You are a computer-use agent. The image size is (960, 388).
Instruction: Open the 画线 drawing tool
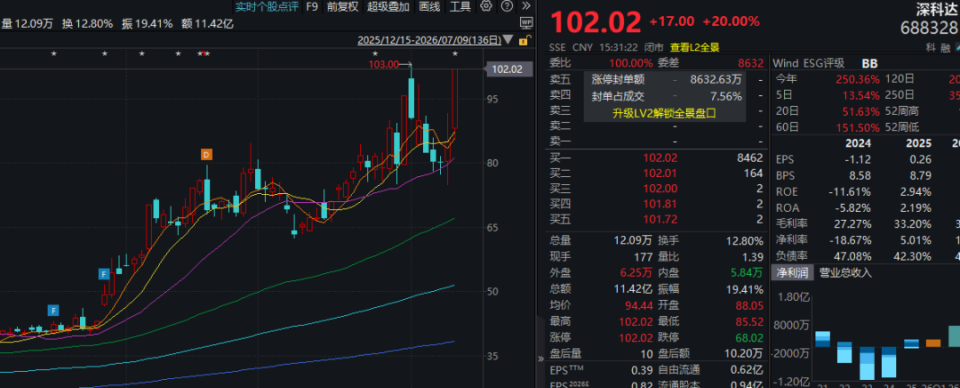[x=429, y=7]
